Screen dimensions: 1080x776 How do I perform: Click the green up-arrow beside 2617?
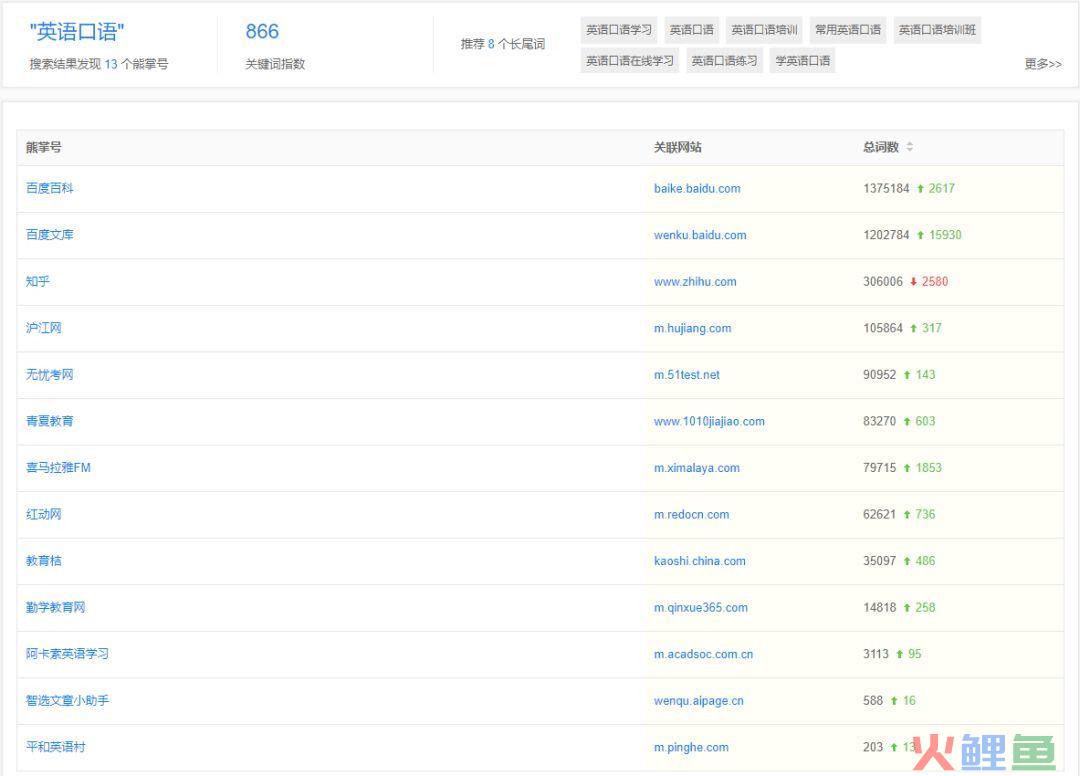pos(920,189)
